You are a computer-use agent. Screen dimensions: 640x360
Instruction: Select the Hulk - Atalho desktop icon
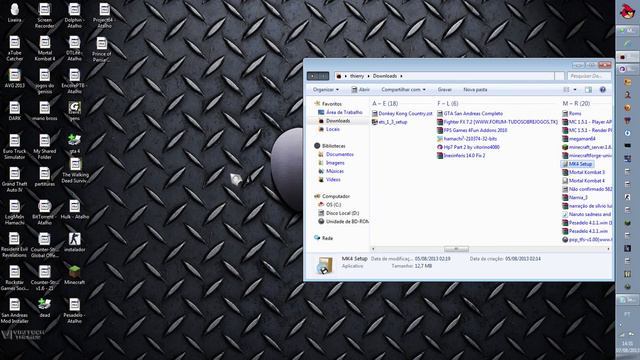tap(74, 210)
